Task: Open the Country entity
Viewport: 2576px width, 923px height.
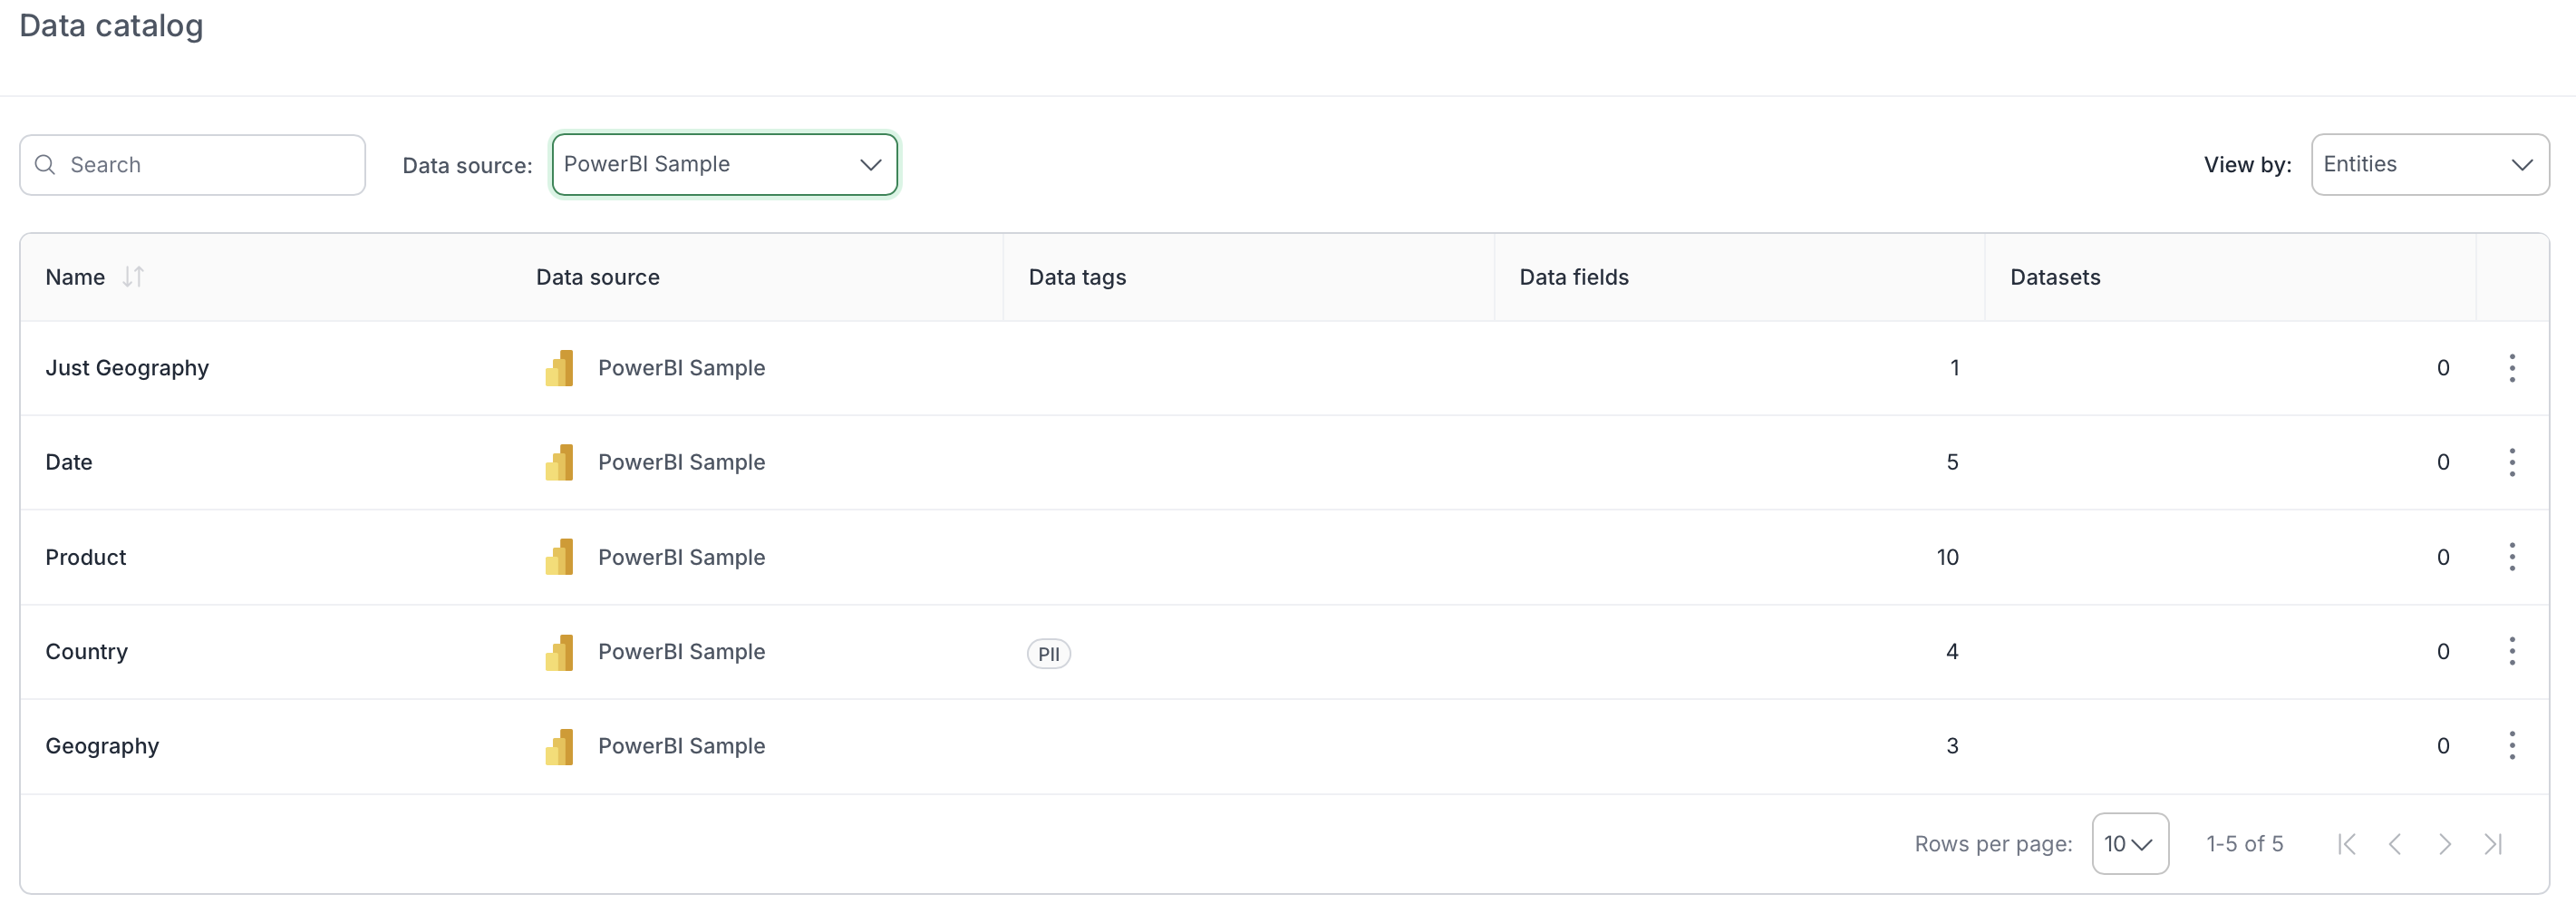Action: pyautogui.click(x=87, y=652)
